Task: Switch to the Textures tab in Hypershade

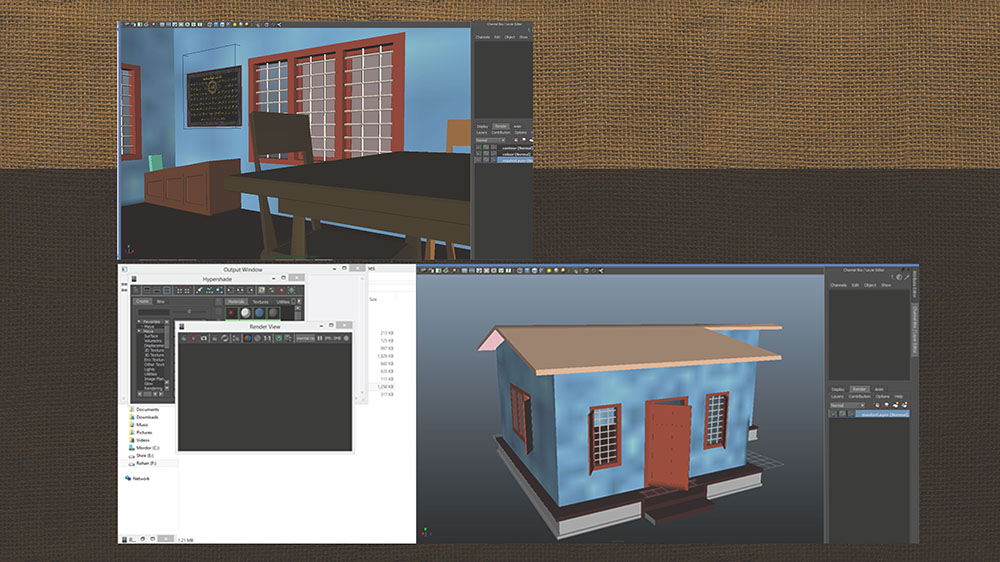Action: (260, 301)
